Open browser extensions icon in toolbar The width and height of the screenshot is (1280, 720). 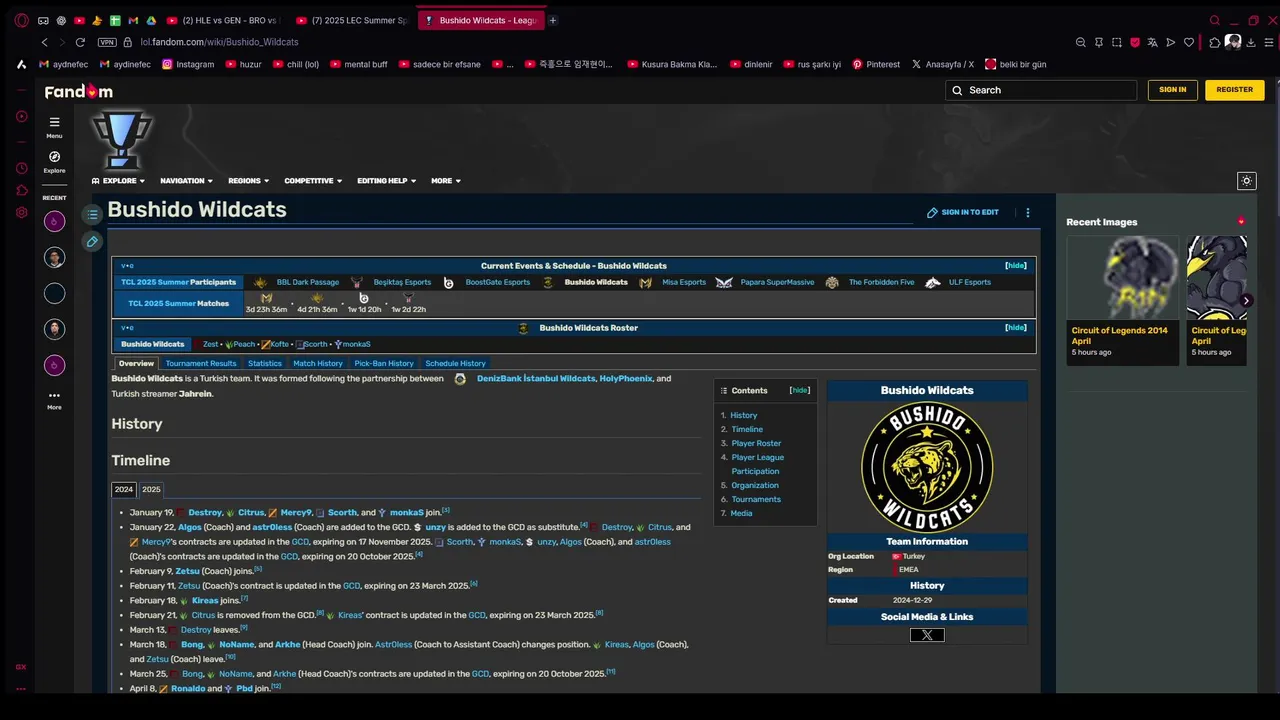click(x=1214, y=42)
